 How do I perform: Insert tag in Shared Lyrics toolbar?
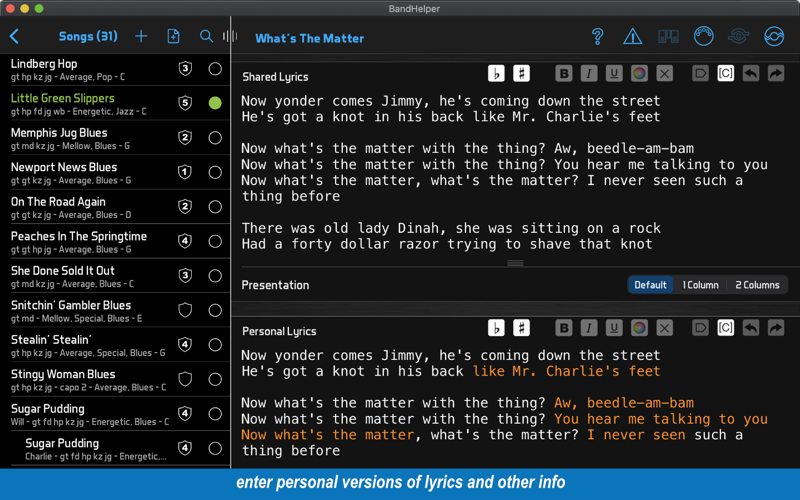click(x=701, y=73)
